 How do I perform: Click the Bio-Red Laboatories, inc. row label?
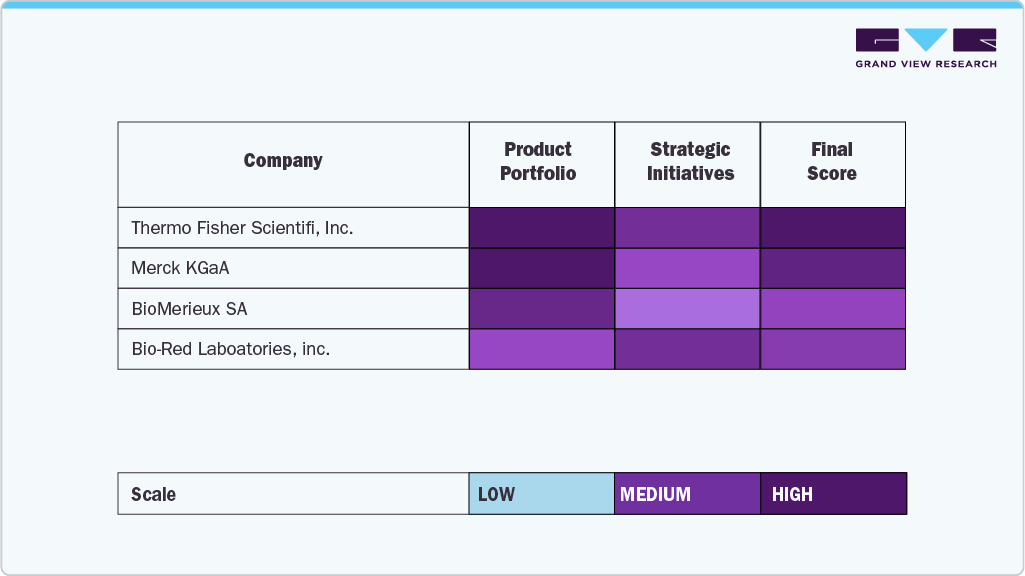click(x=231, y=349)
